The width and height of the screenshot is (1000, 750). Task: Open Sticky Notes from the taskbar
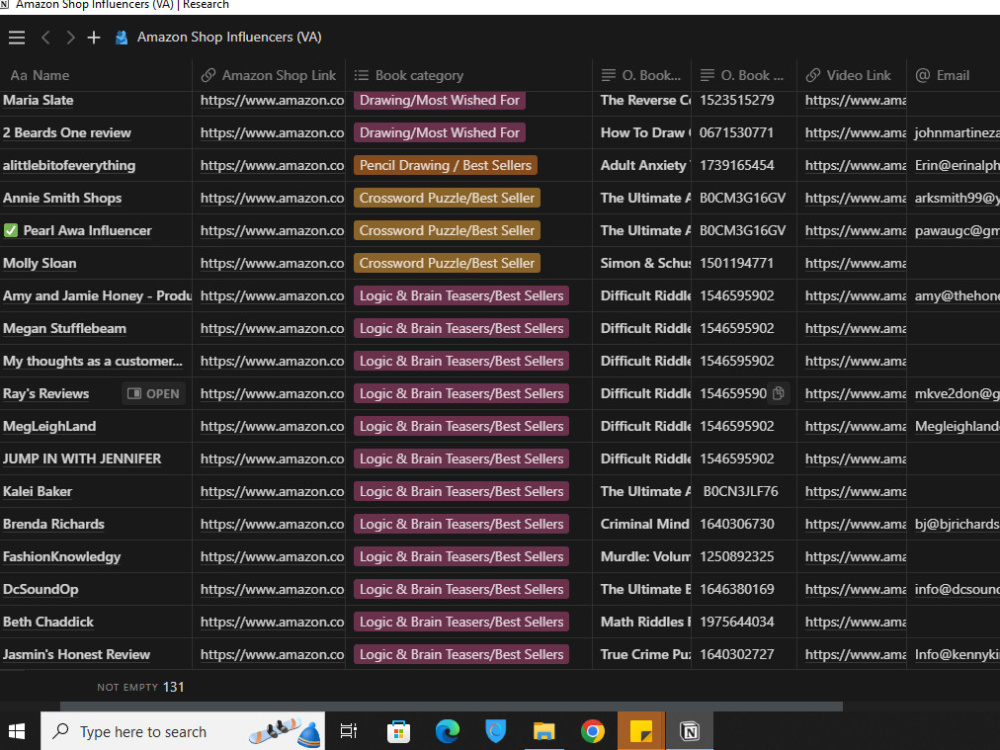point(641,731)
